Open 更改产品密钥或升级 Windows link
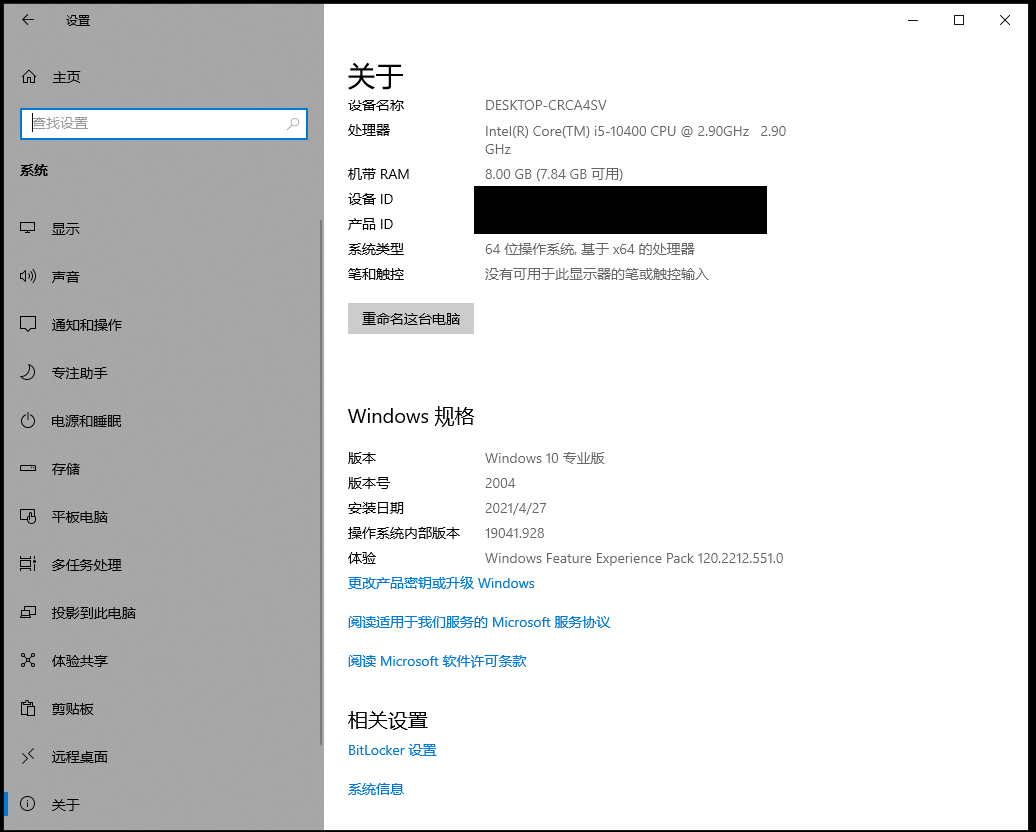1036x832 pixels. [441, 584]
